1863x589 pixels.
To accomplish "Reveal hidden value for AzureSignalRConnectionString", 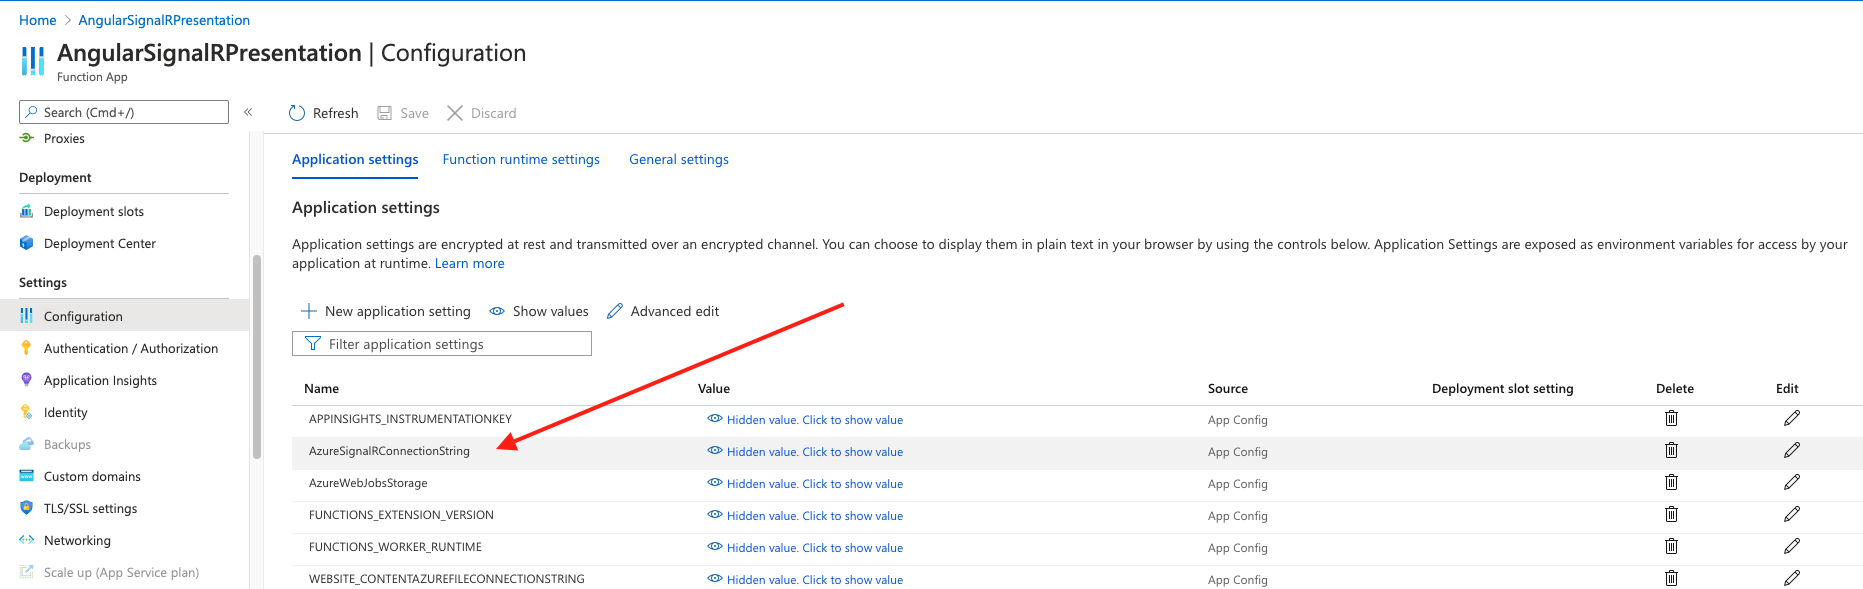I will tap(805, 452).
